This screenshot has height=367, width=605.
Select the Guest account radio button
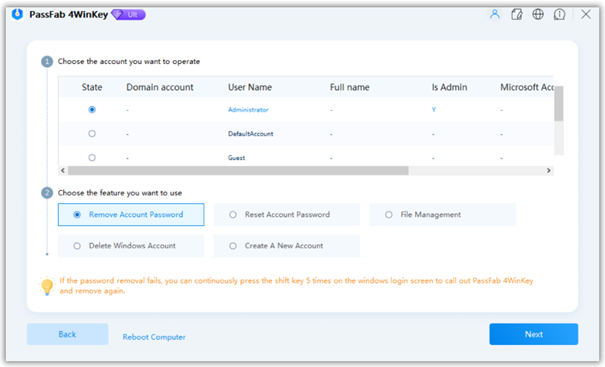[92, 157]
